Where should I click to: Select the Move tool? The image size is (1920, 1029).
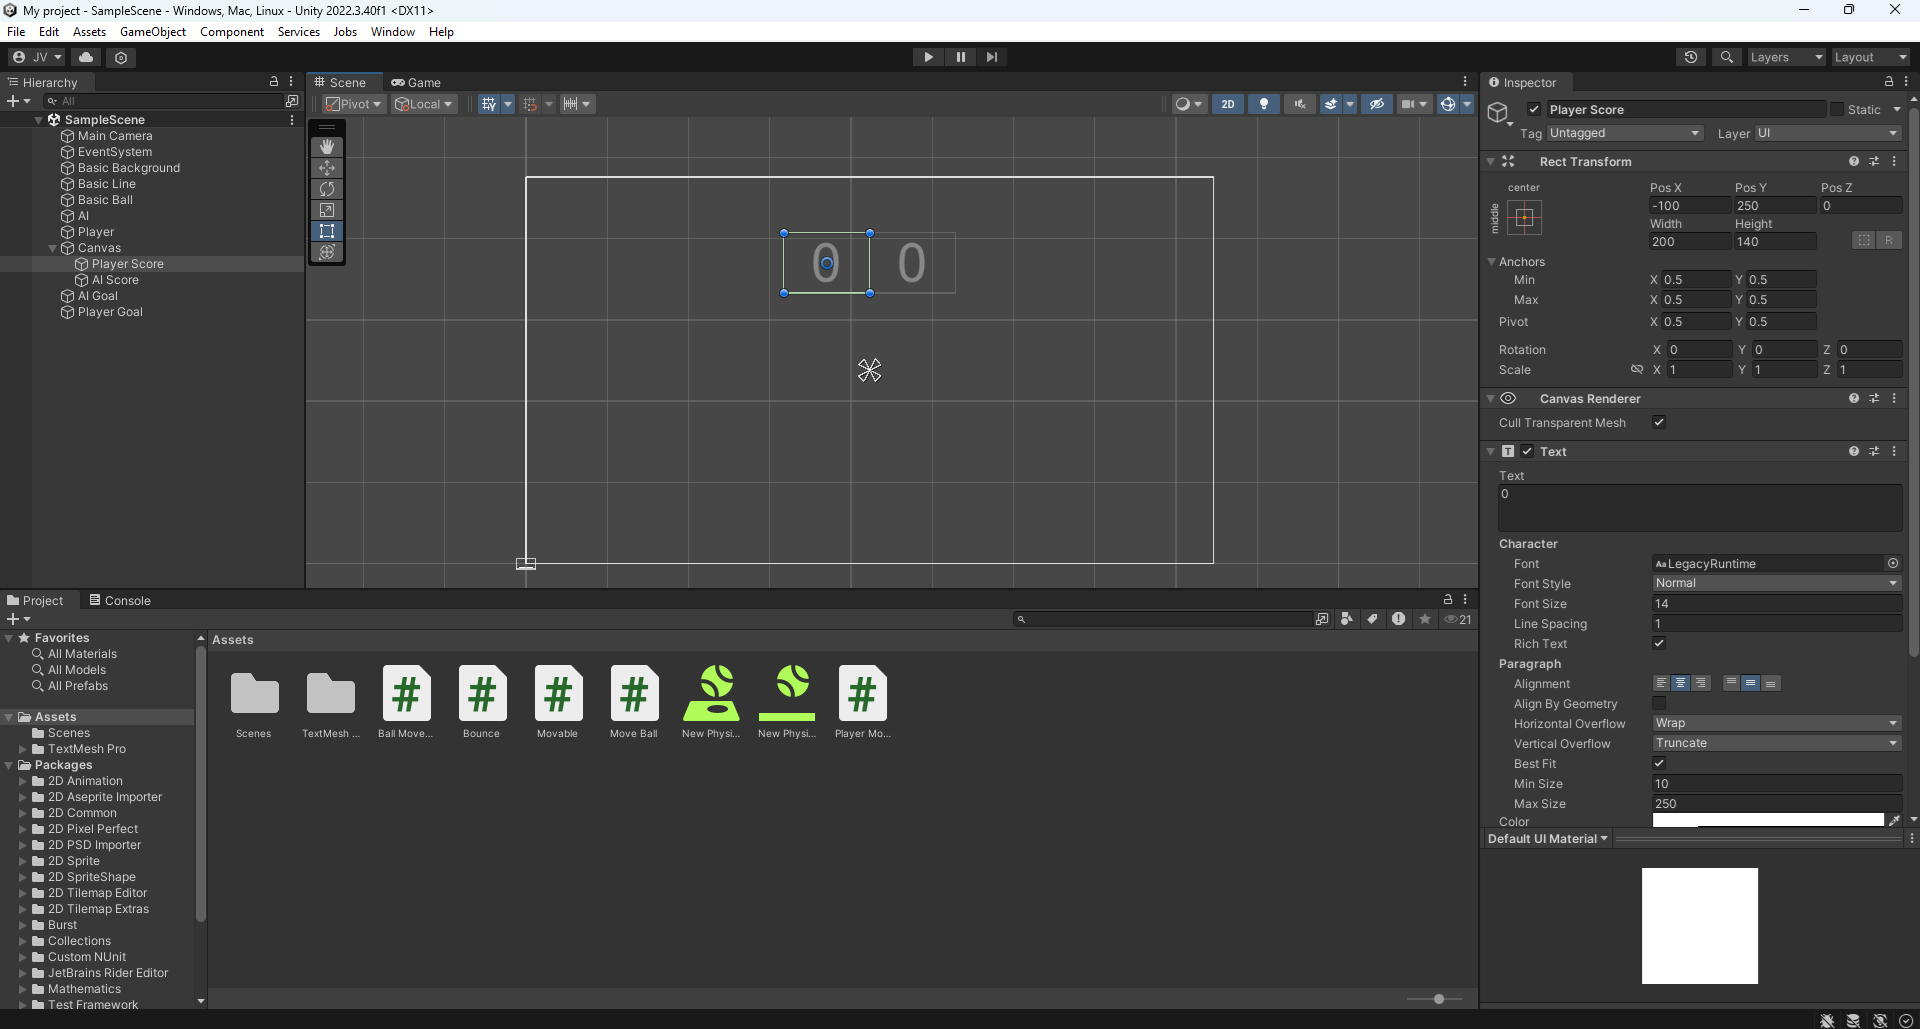pos(327,168)
